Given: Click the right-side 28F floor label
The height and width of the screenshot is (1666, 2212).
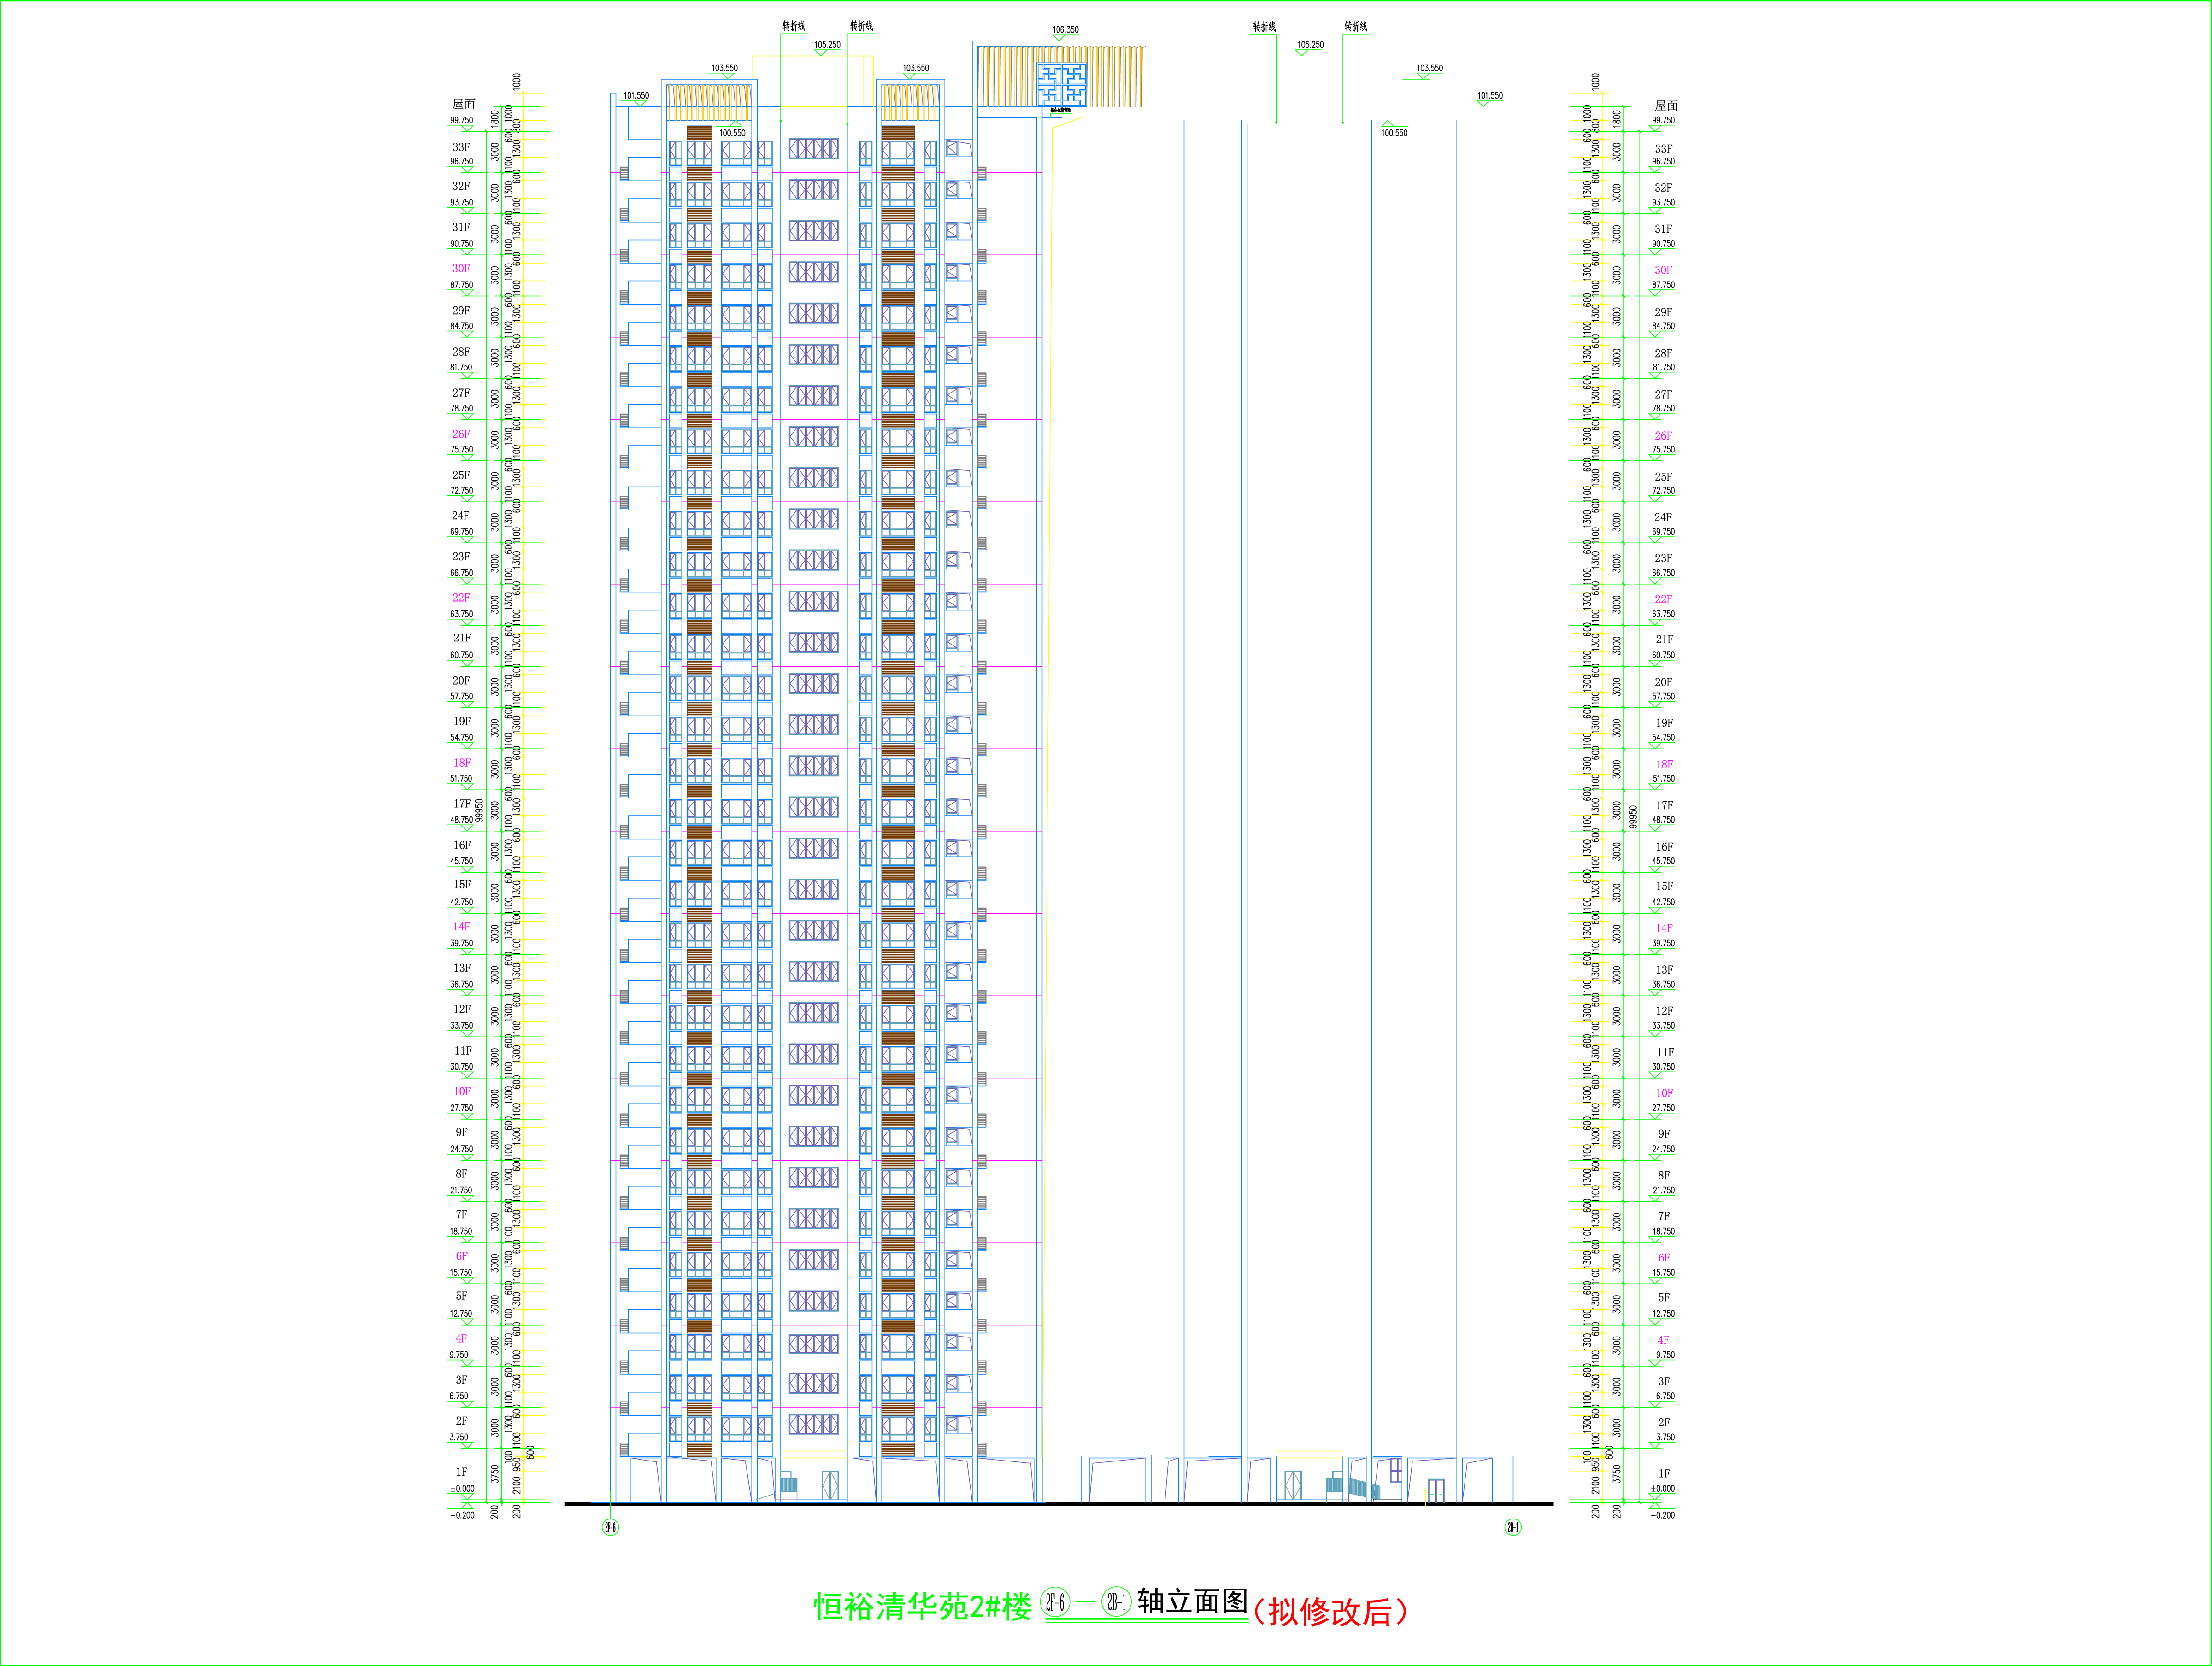Looking at the screenshot, I should 1663,354.
